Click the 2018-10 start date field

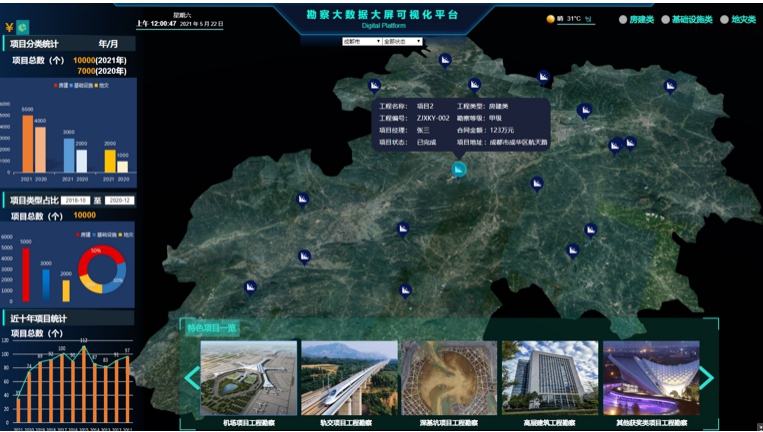(75, 200)
